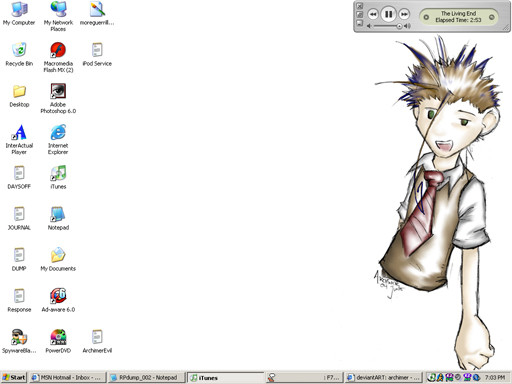Open the Windows Start menu

(x=14, y=378)
